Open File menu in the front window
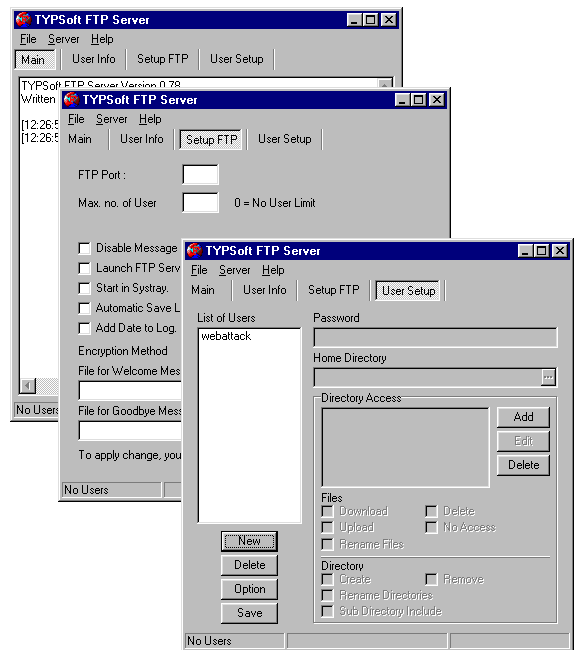This screenshot has height=650, width=580. (199, 270)
